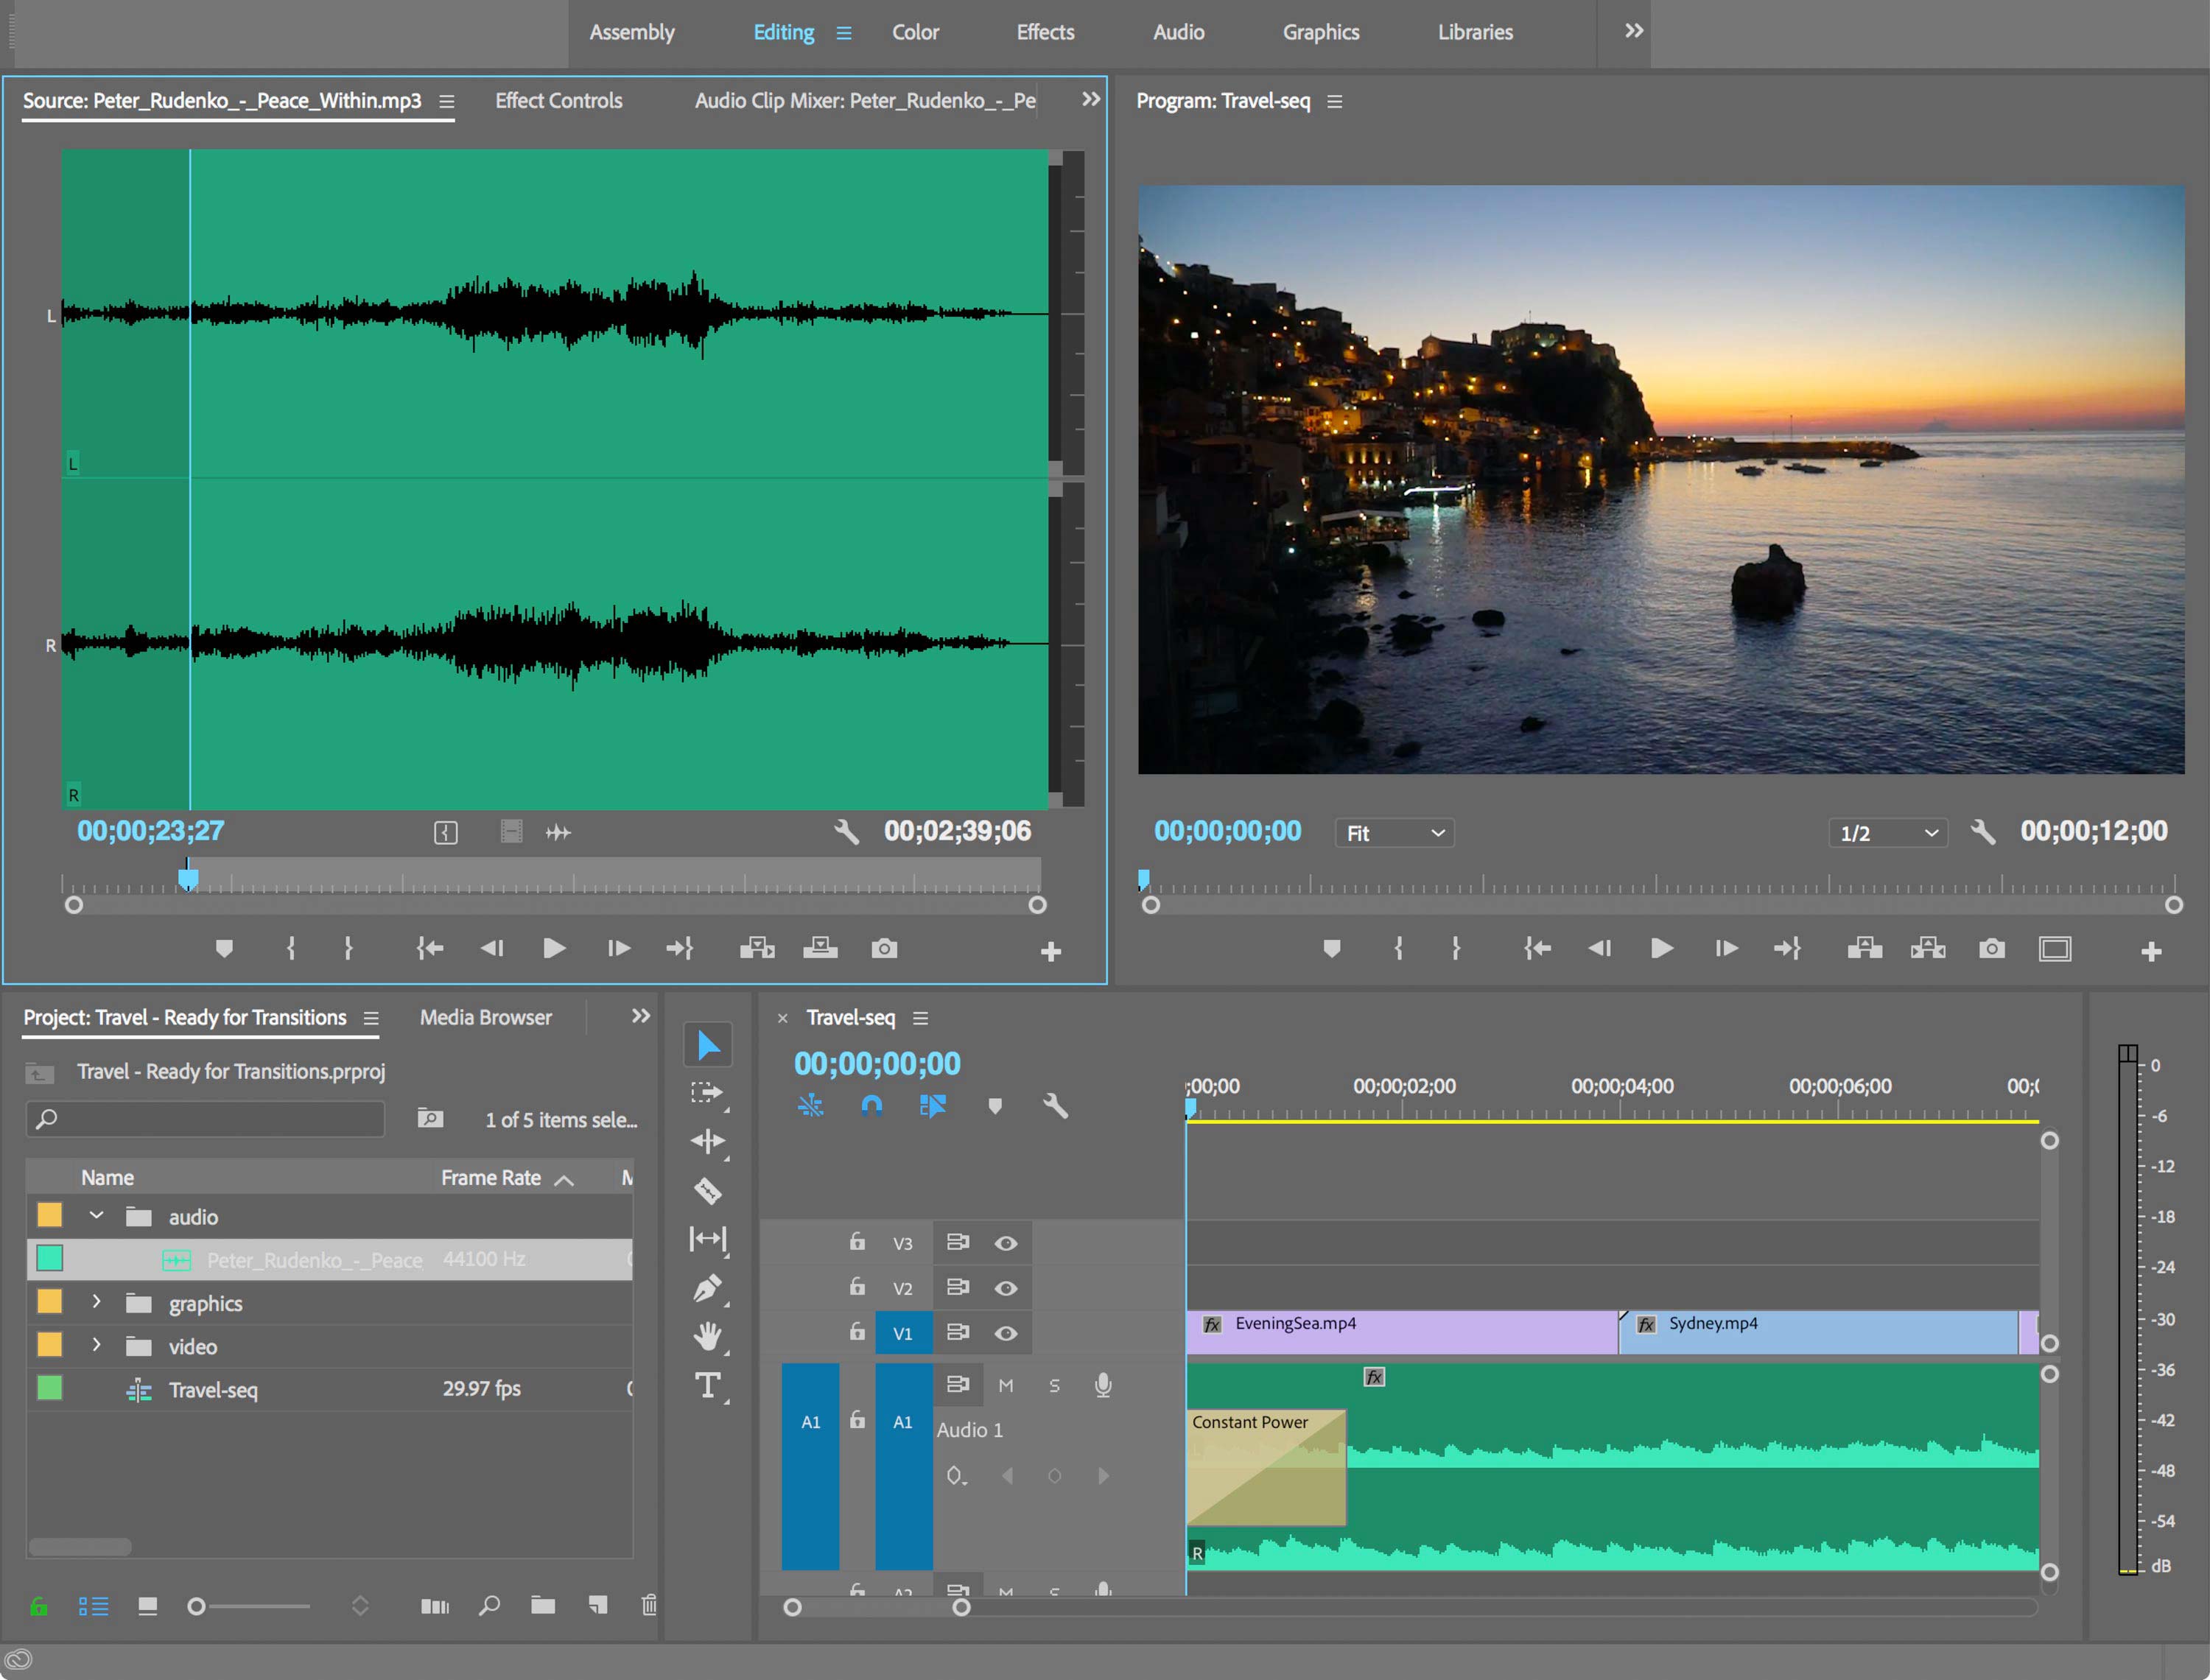
Task: Mute the Audio 1 track
Action: [1005, 1385]
